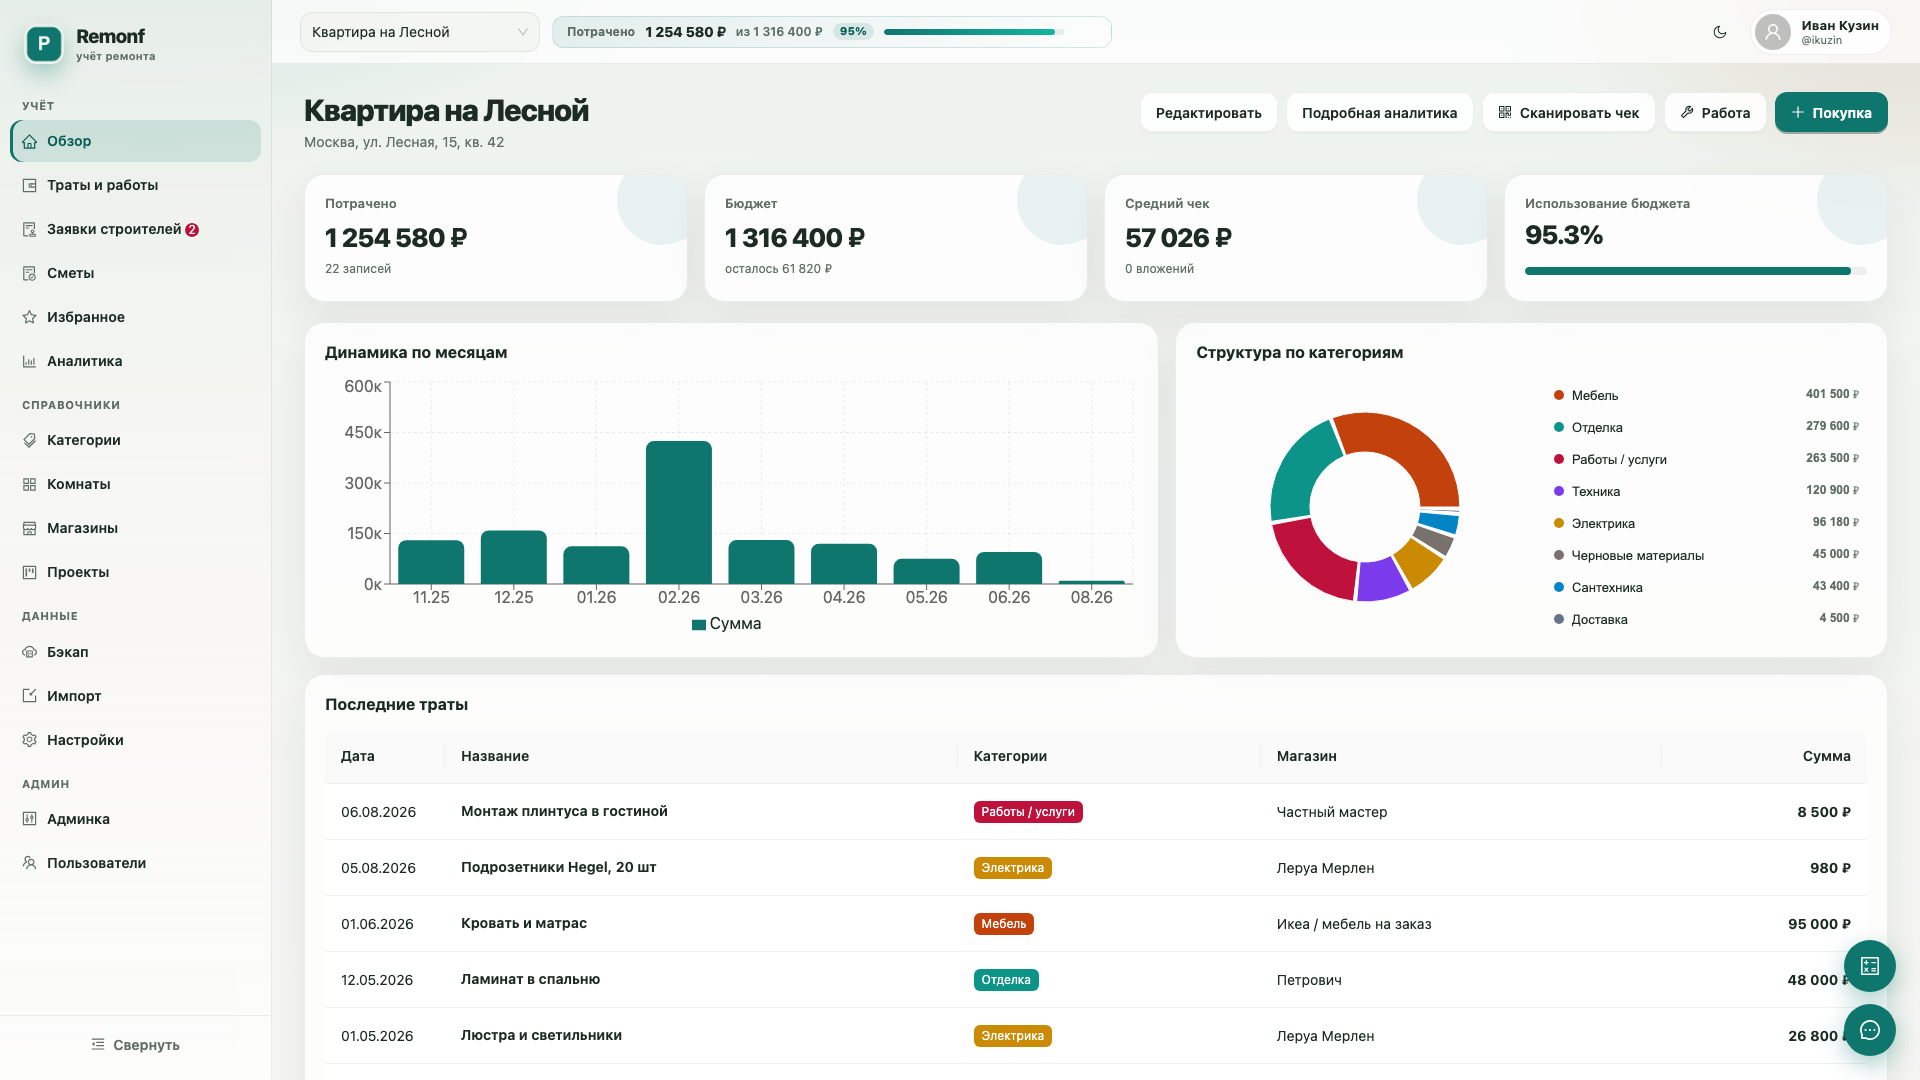Click the Проекты icon in sidebar

30,572
